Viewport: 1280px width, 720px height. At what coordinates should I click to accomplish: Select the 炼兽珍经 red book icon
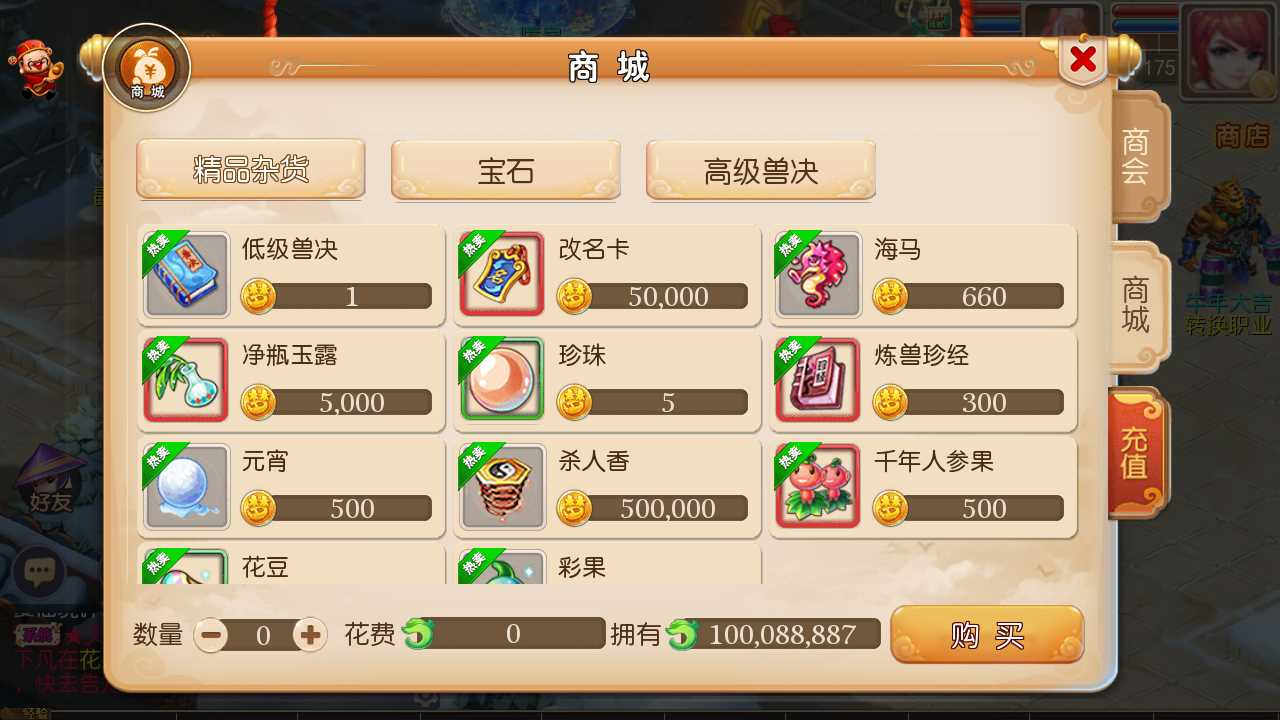coord(819,381)
